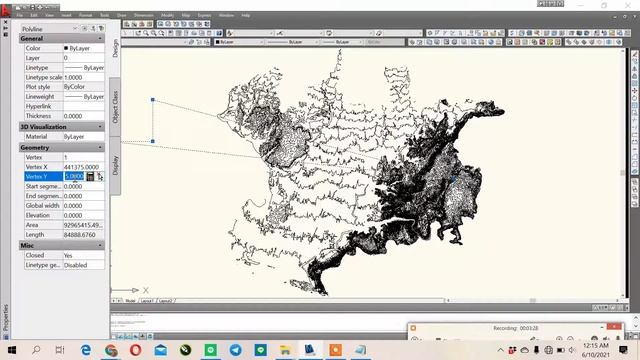Viewport: 640px width, 360px height.
Task: Click the Length value 84888.6760
Action: coord(80,235)
